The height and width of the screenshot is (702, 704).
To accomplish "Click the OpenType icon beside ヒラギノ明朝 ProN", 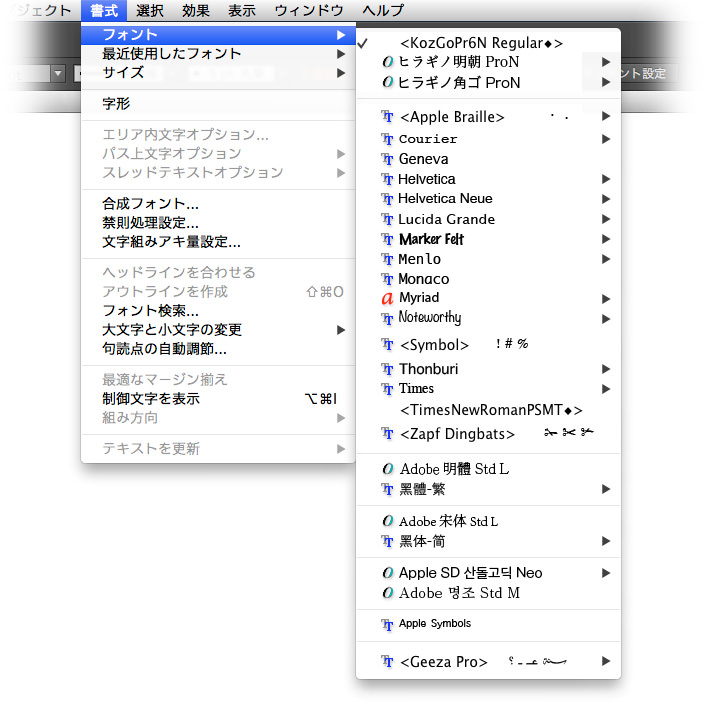I will click(x=387, y=62).
